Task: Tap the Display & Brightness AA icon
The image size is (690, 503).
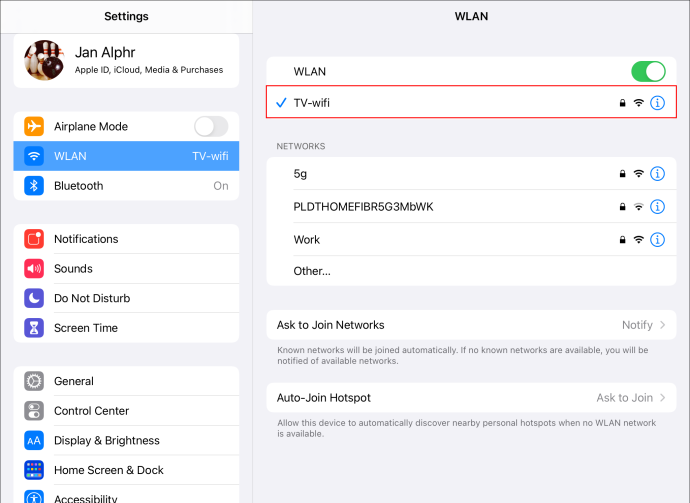Action: [34, 441]
